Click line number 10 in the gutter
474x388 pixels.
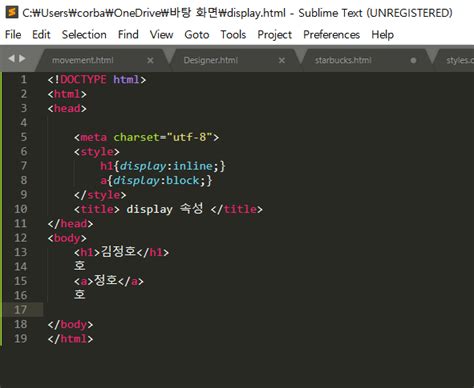(x=21, y=209)
